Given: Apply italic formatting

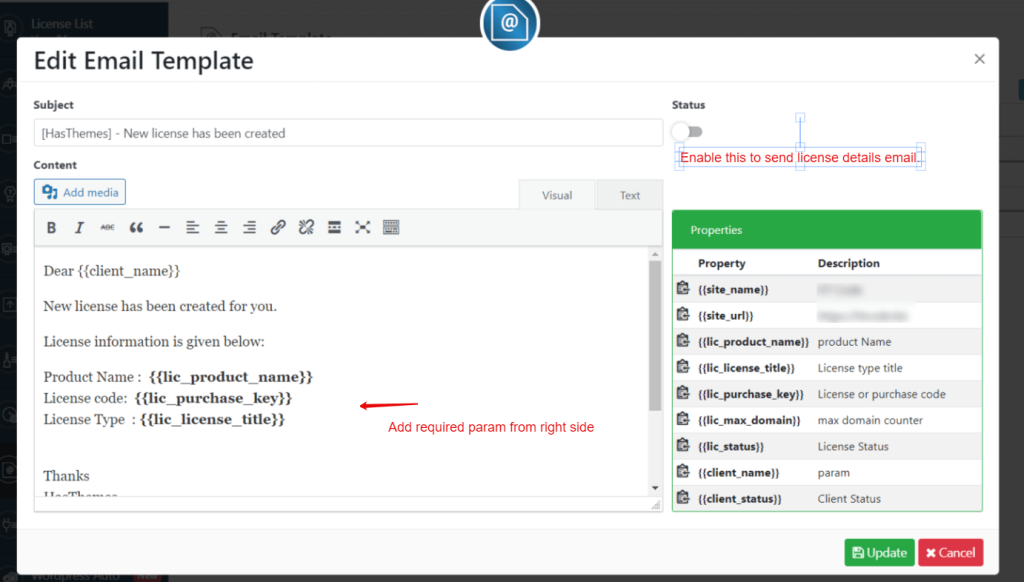Looking at the screenshot, I should point(79,227).
